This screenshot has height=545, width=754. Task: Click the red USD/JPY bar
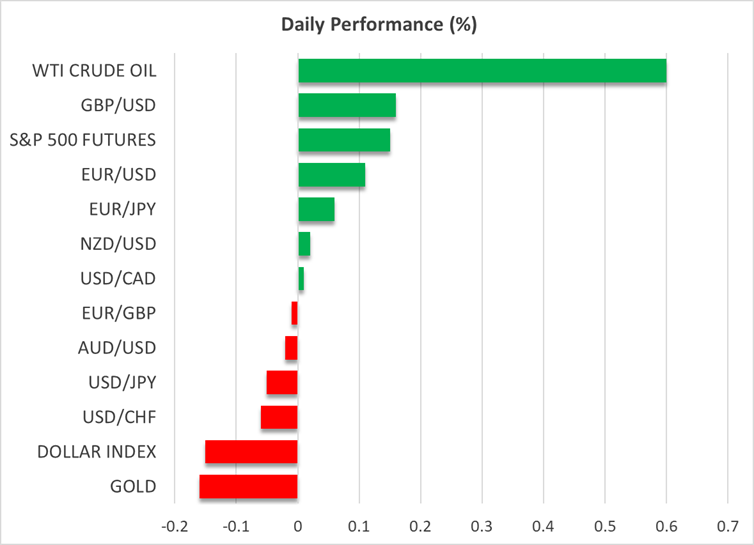pos(282,382)
